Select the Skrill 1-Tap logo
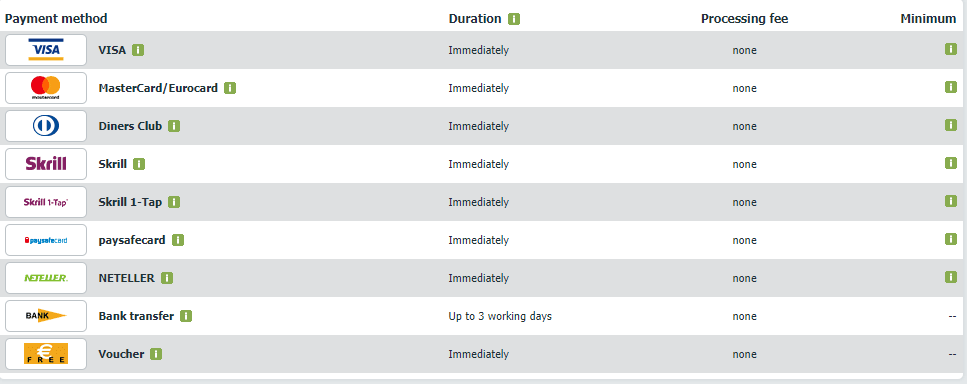The width and height of the screenshot is (967, 384). click(46, 202)
